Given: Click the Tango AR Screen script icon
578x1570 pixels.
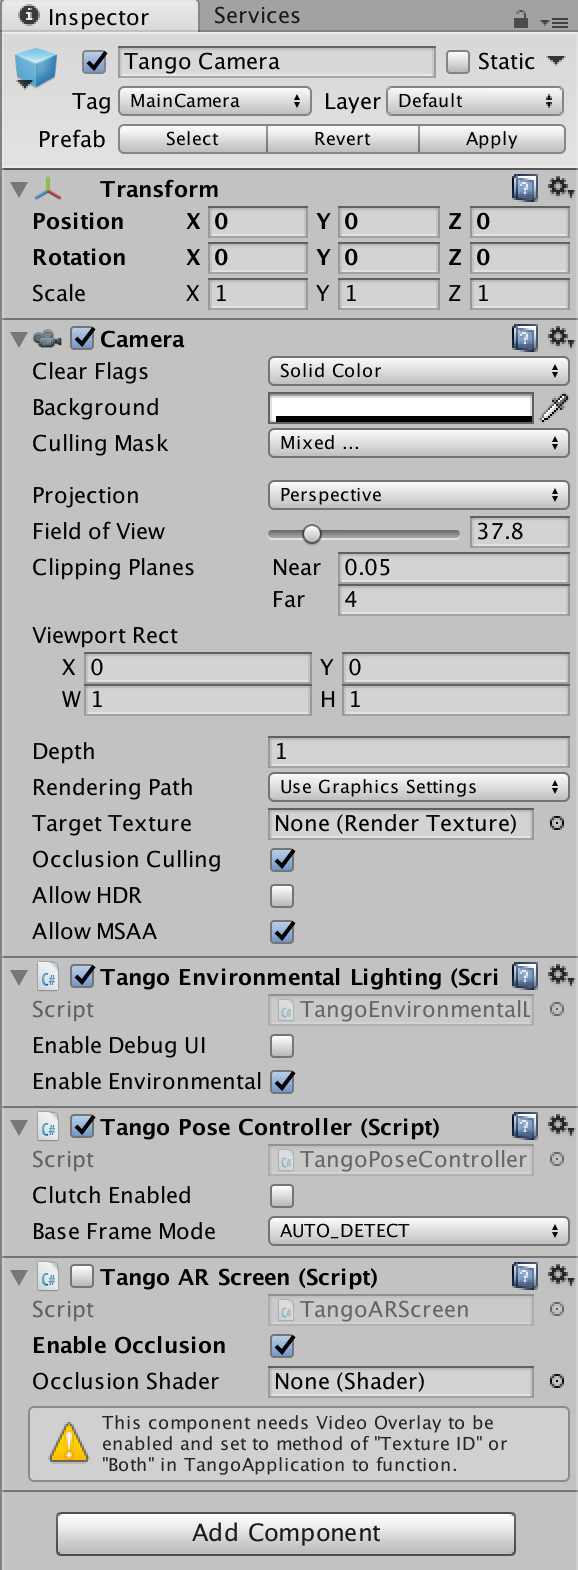Looking at the screenshot, I should click(x=48, y=1277).
